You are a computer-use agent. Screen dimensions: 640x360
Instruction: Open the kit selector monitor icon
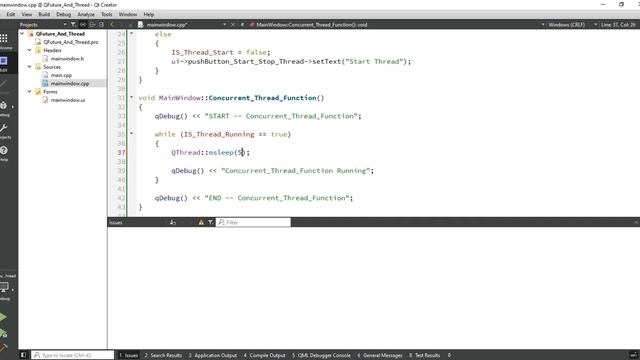4,287
